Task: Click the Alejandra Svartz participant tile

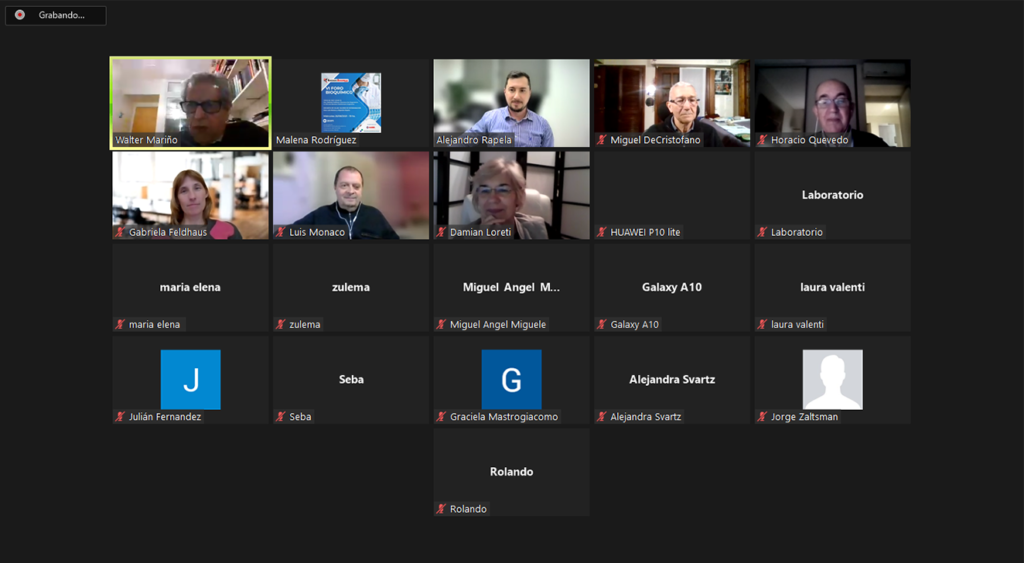Action: pyautogui.click(x=671, y=379)
